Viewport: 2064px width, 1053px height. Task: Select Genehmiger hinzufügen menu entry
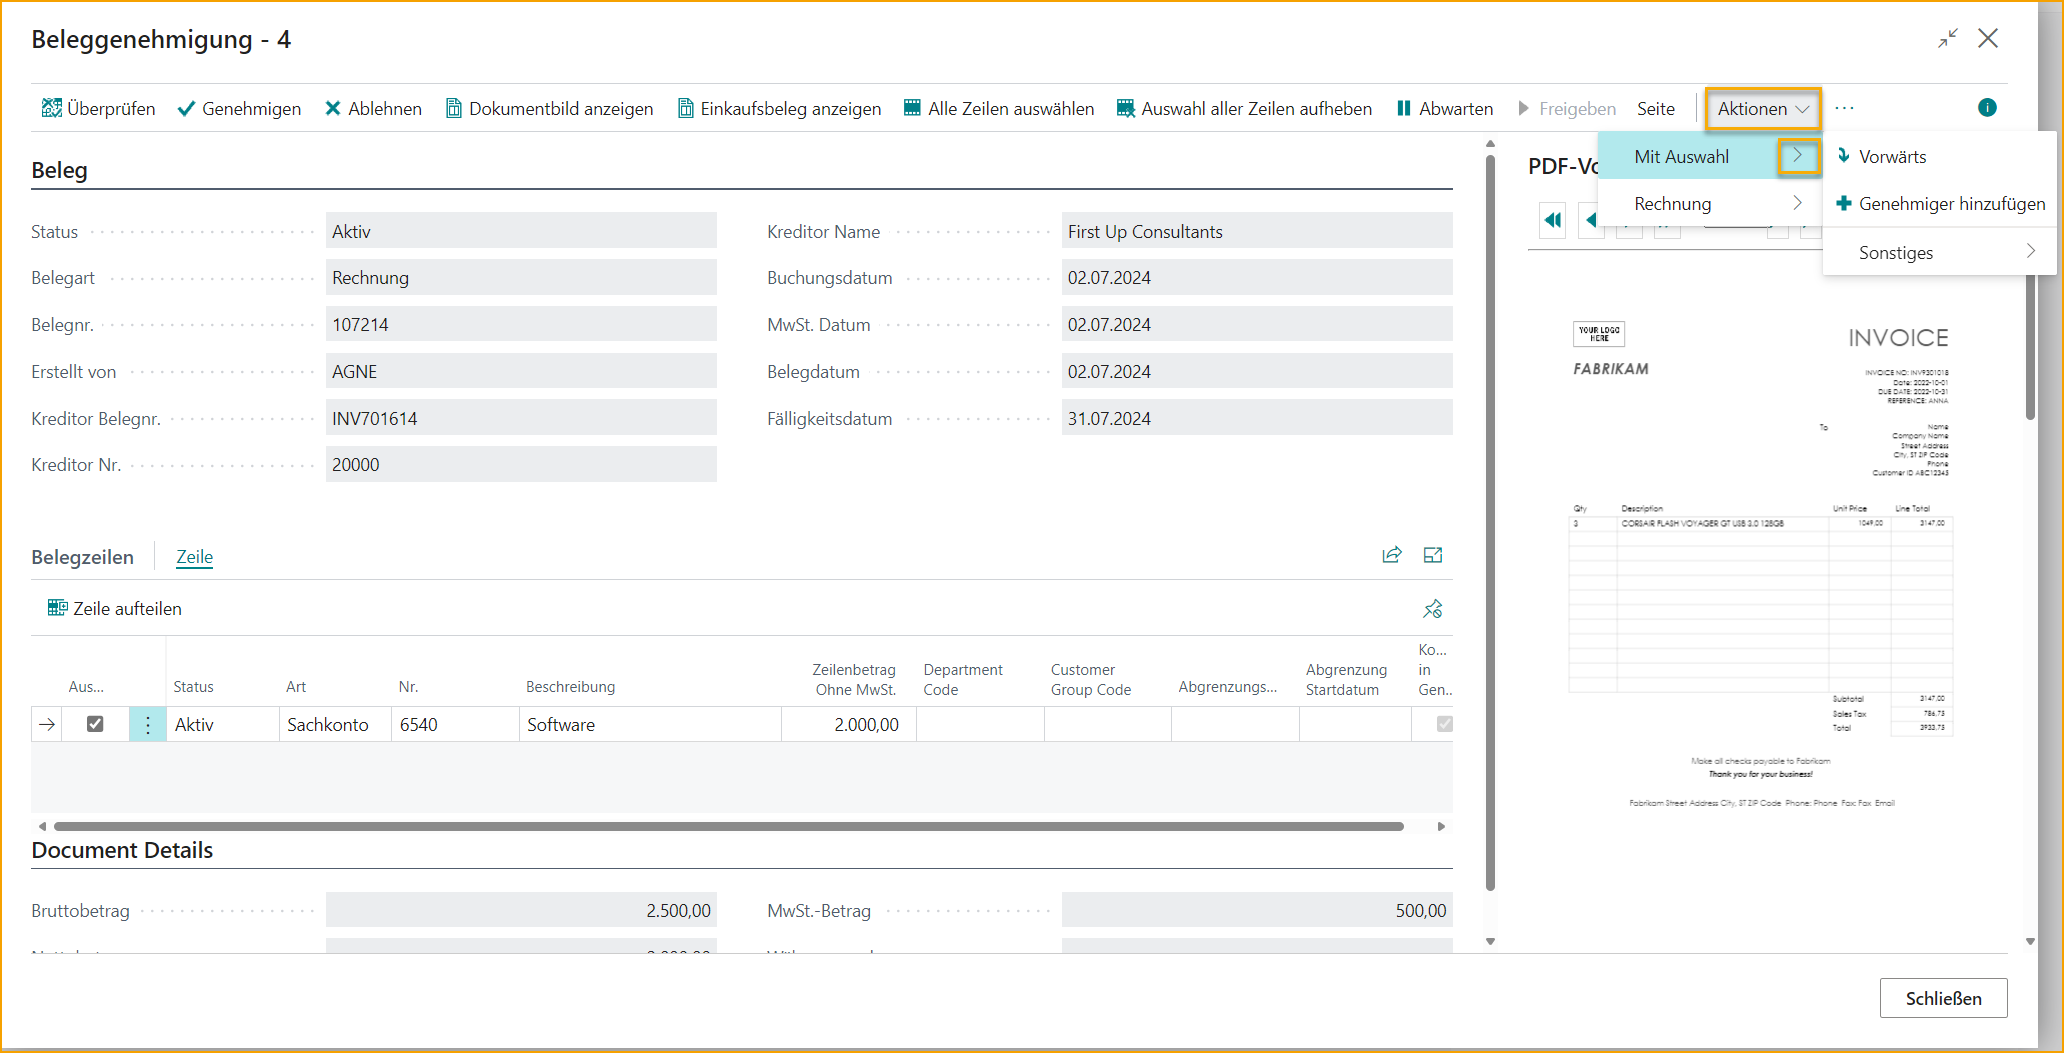coord(1950,204)
